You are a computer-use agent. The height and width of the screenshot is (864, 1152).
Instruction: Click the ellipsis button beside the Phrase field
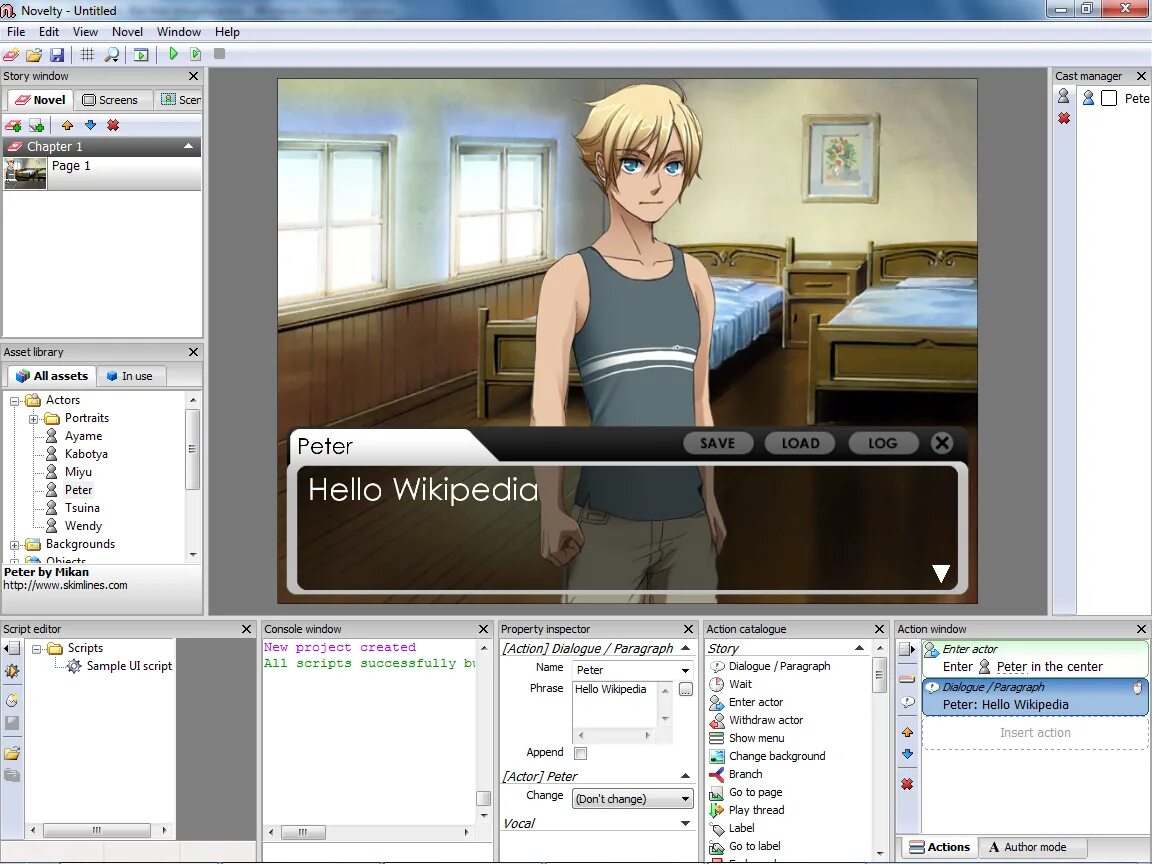click(x=685, y=689)
